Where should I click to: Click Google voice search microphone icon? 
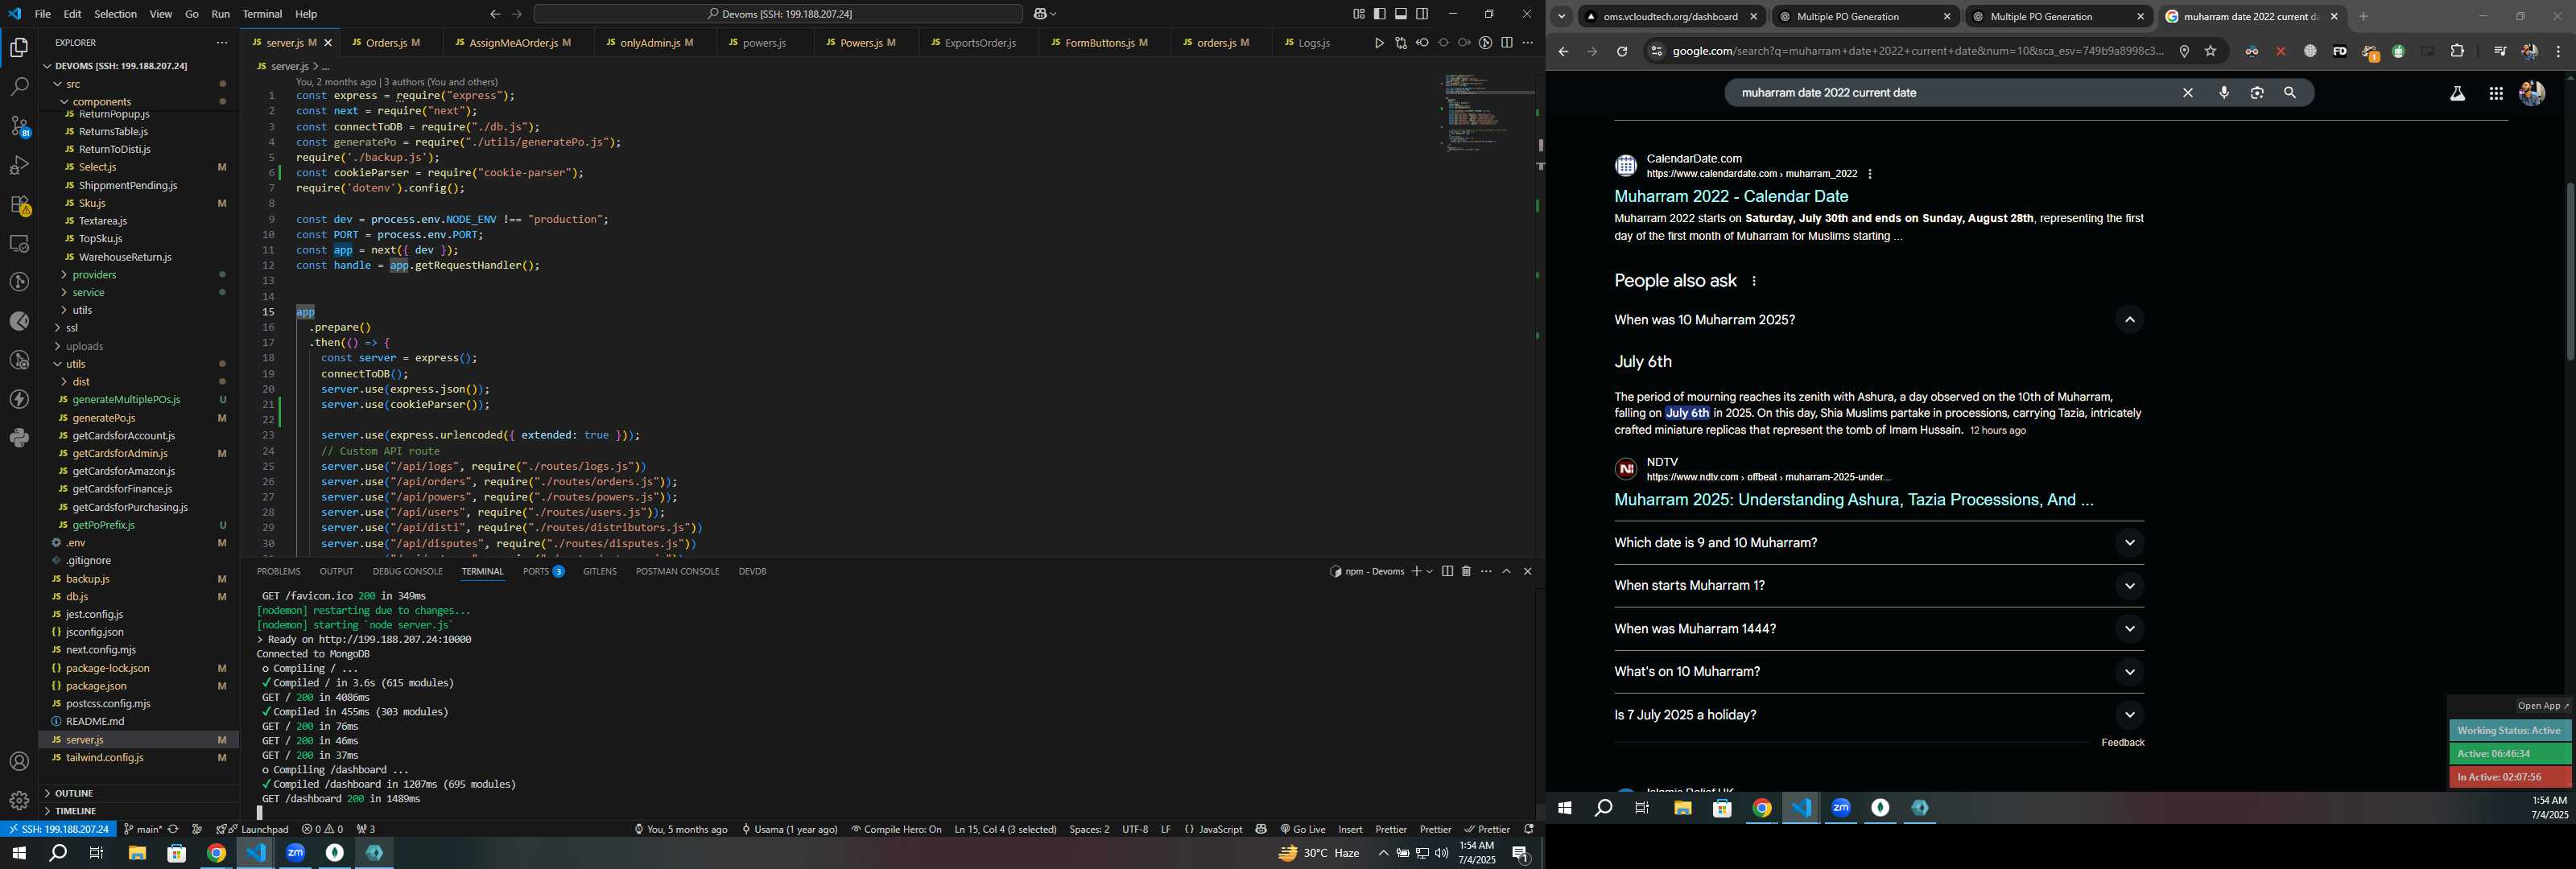(x=2224, y=93)
